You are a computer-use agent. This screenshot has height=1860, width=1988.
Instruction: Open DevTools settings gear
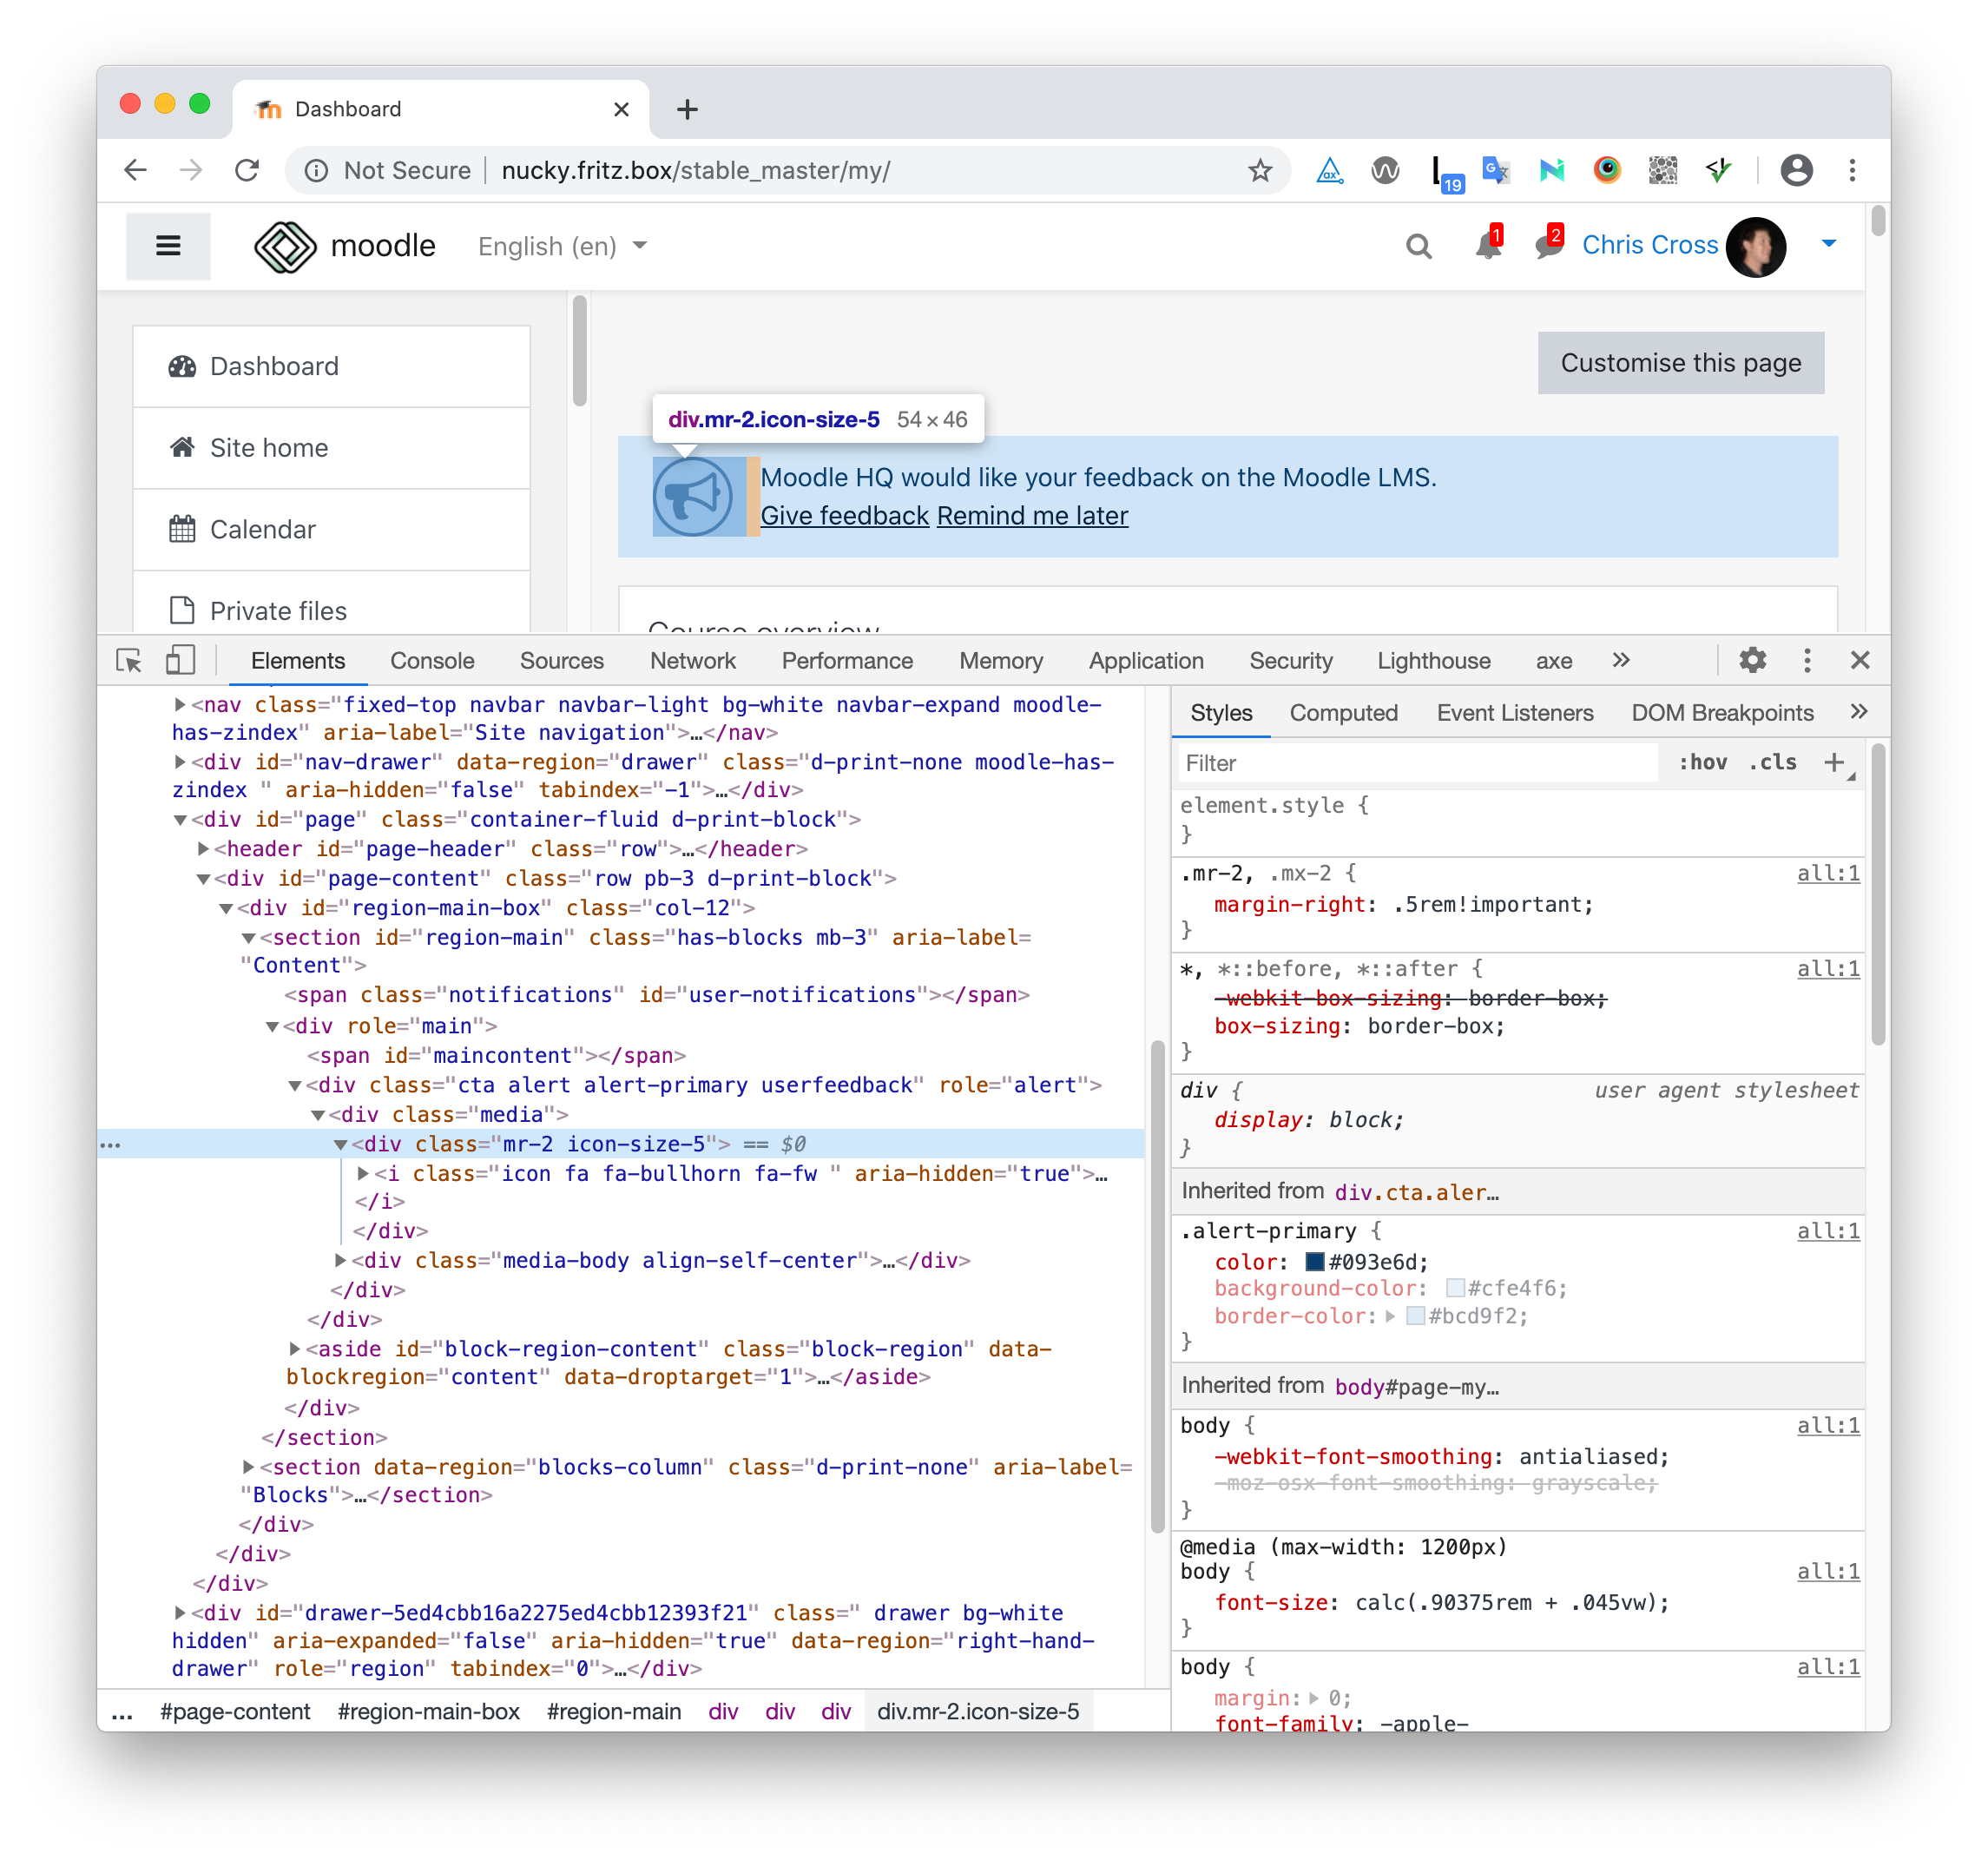coord(1752,660)
